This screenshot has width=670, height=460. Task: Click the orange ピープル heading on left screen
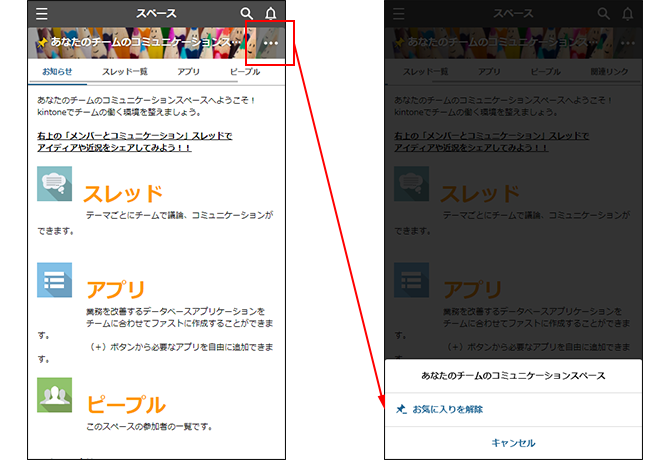coord(125,405)
